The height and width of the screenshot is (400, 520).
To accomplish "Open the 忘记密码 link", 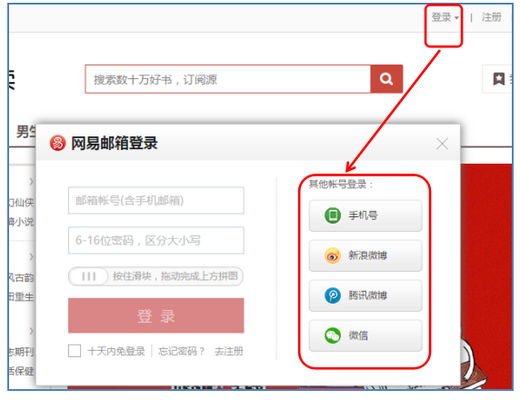I will 181,351.
